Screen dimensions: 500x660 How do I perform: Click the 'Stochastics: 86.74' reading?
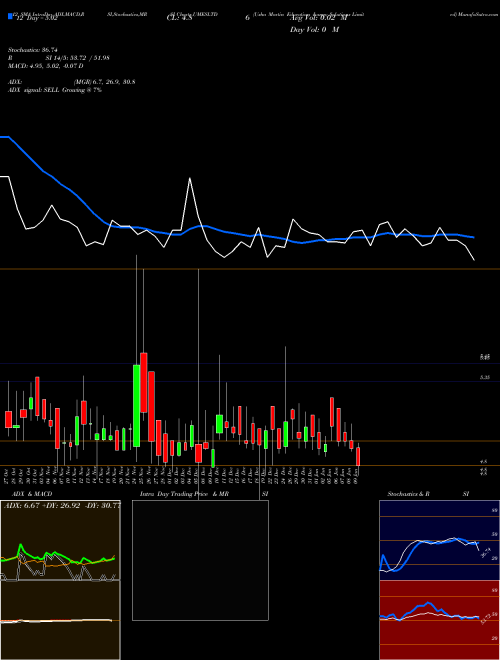coord(32,50)
